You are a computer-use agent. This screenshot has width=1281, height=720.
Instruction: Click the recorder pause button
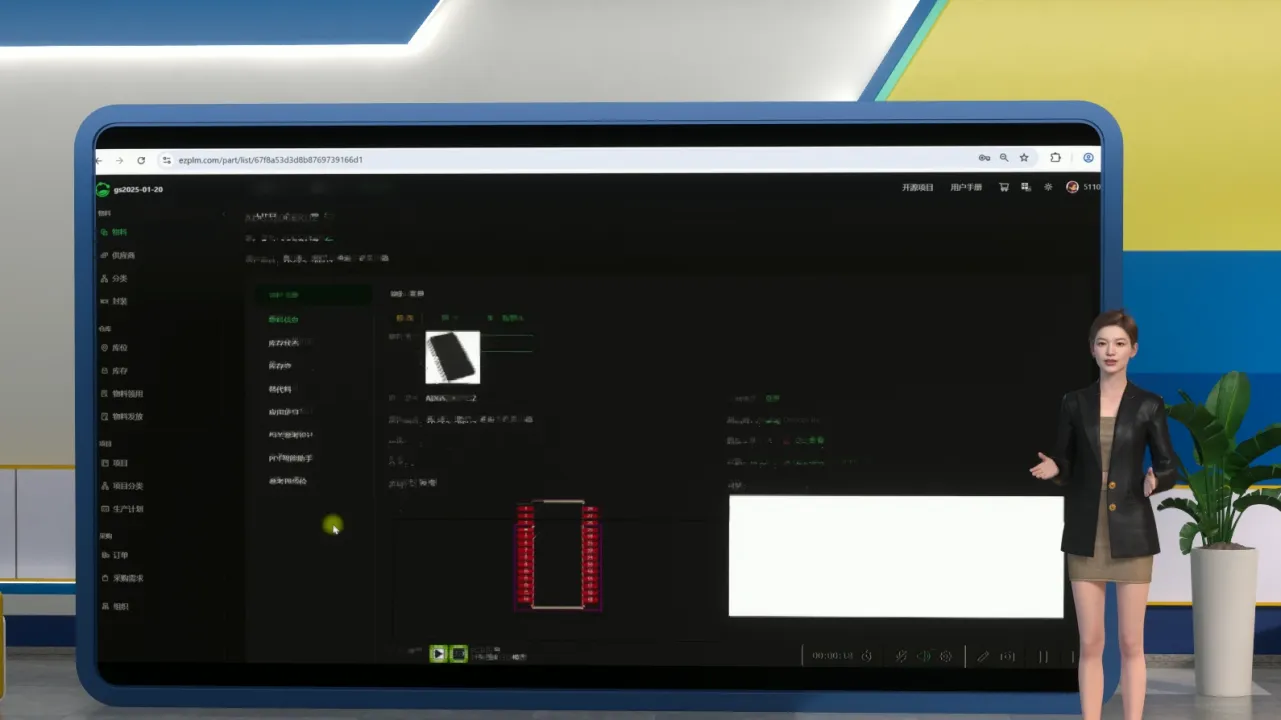[1043, 657]
